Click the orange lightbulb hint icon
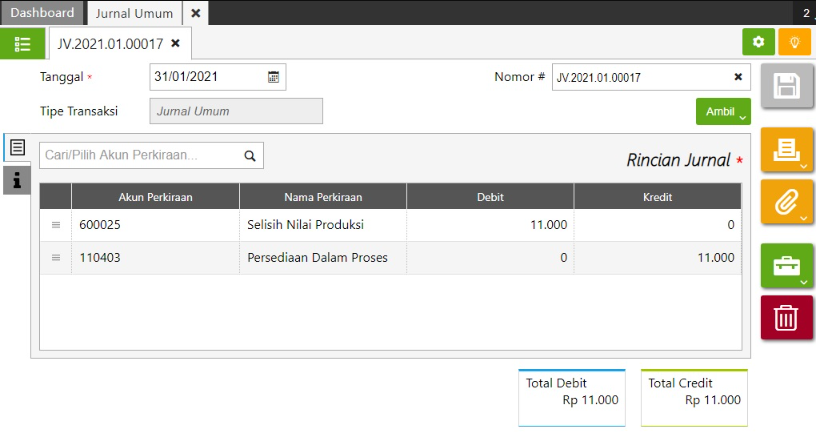This screenshot has width=816, height=432. coord(794,42)
